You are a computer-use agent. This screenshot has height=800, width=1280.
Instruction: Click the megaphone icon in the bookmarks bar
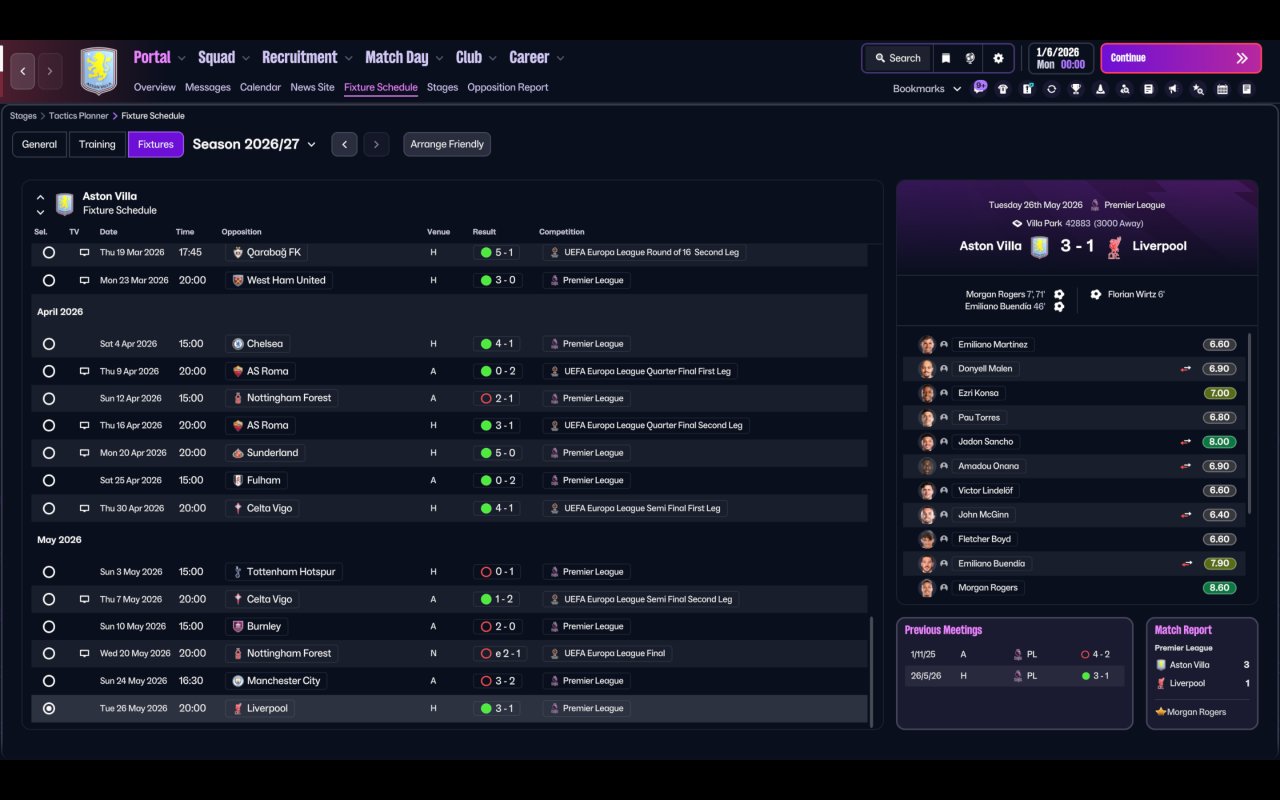coord(1173,89)
